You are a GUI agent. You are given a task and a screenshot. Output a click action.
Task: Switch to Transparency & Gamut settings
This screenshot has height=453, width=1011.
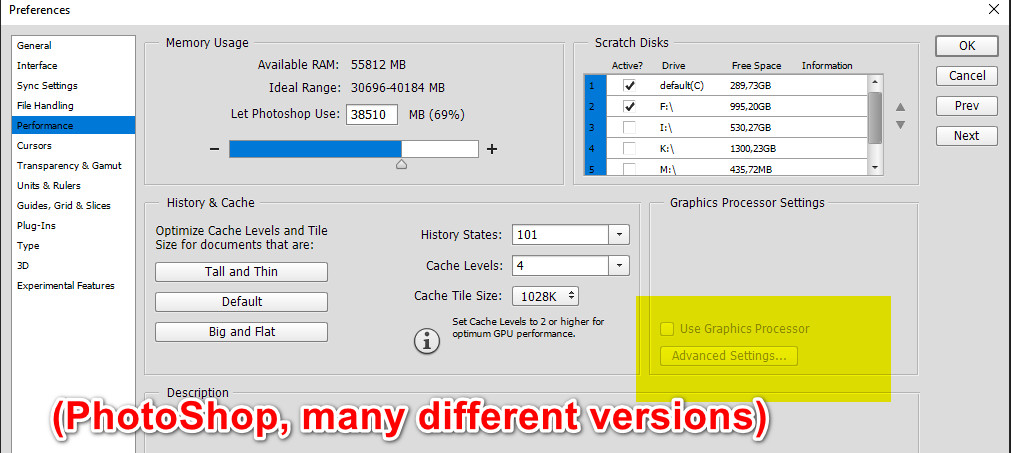69,166
